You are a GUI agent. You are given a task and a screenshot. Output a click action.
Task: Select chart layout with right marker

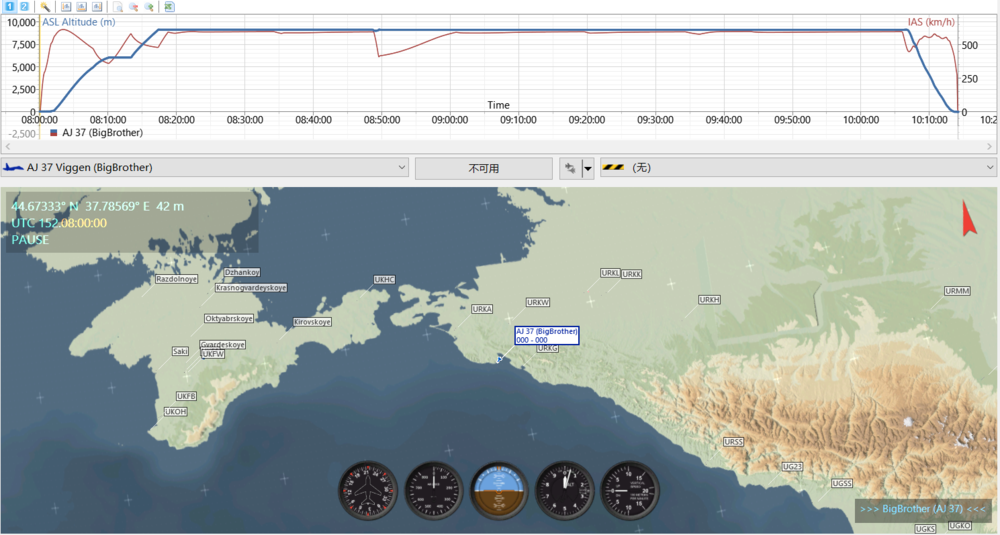[97, 6]
